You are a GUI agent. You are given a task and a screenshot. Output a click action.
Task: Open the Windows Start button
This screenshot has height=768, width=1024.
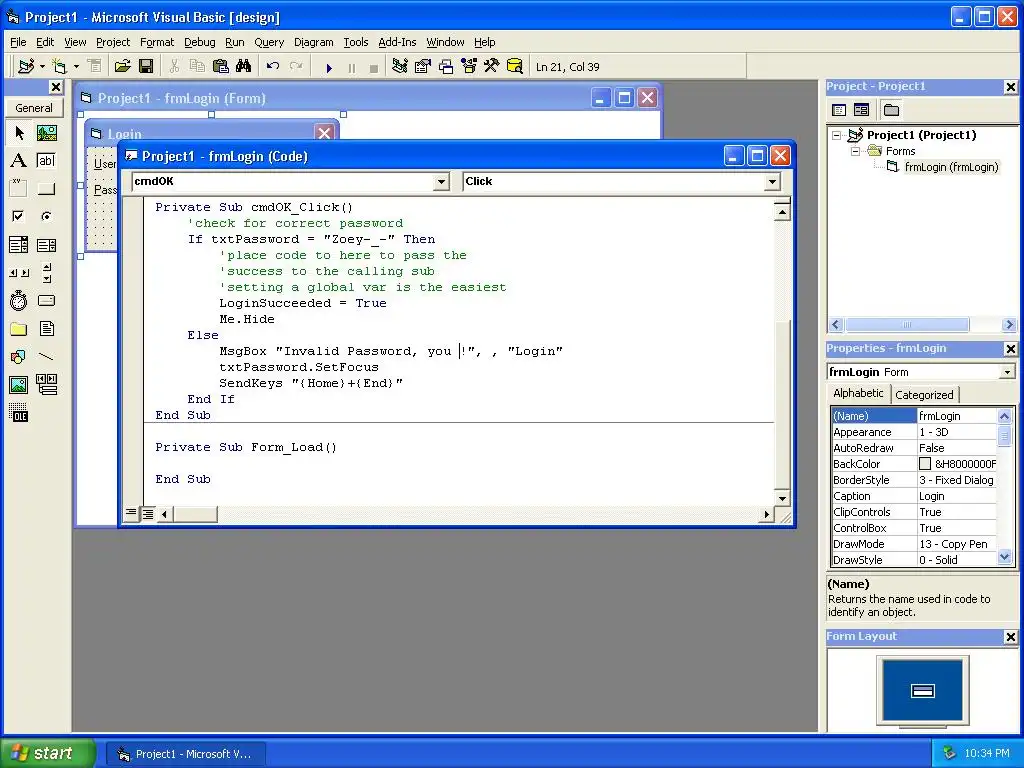[x=48, y=753]
